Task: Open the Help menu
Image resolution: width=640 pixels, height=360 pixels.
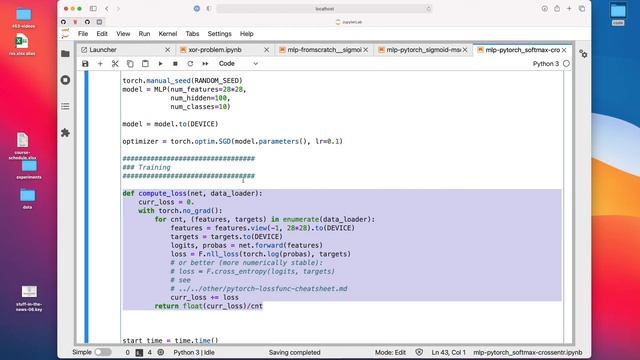Action: pyautogui.click(x=247, y=34)
